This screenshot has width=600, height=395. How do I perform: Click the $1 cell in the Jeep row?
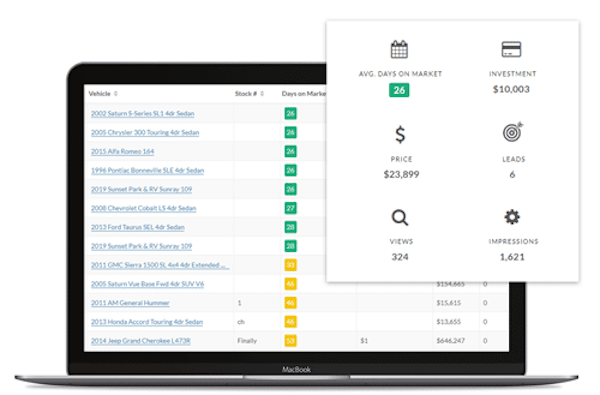(x=364, y=341)
